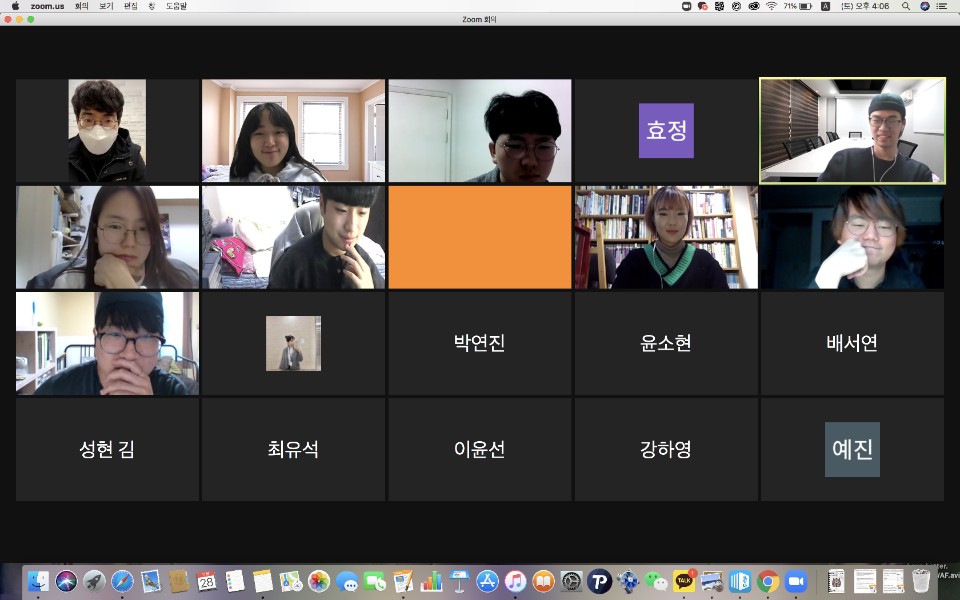Open the input source 'A' menu
This screenshot has width=960, height=600.
tap(825, 6)
